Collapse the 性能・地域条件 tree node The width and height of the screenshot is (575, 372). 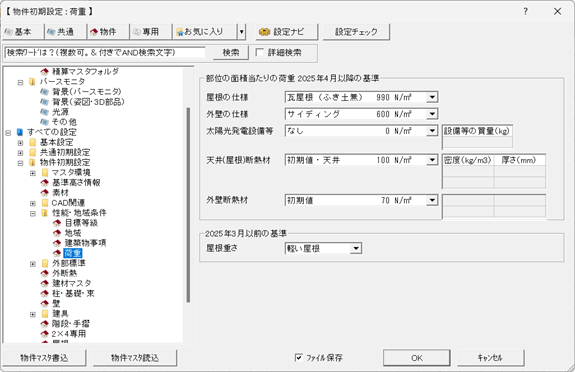tap(33, 214)
